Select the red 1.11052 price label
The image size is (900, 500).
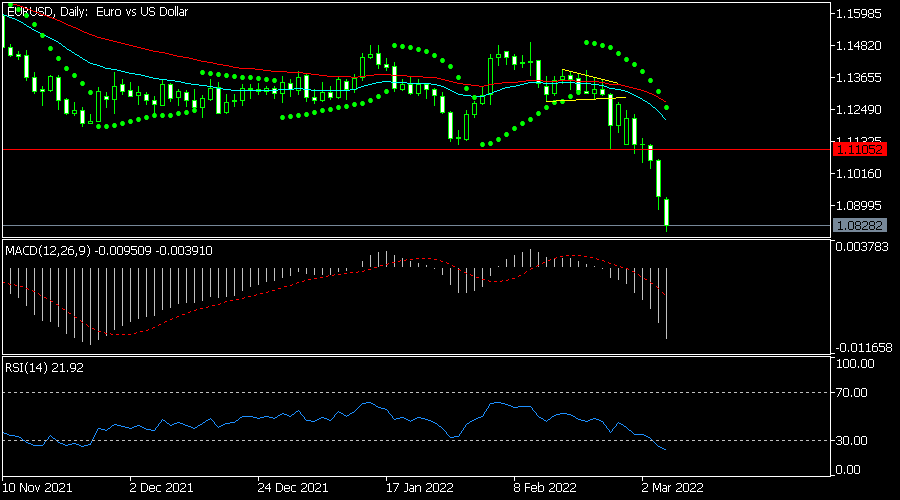click(859, 150)
